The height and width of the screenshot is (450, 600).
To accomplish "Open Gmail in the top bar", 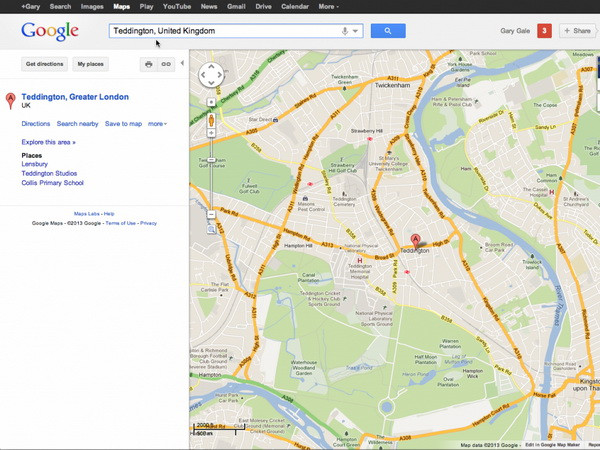I will tap(236, 7).
